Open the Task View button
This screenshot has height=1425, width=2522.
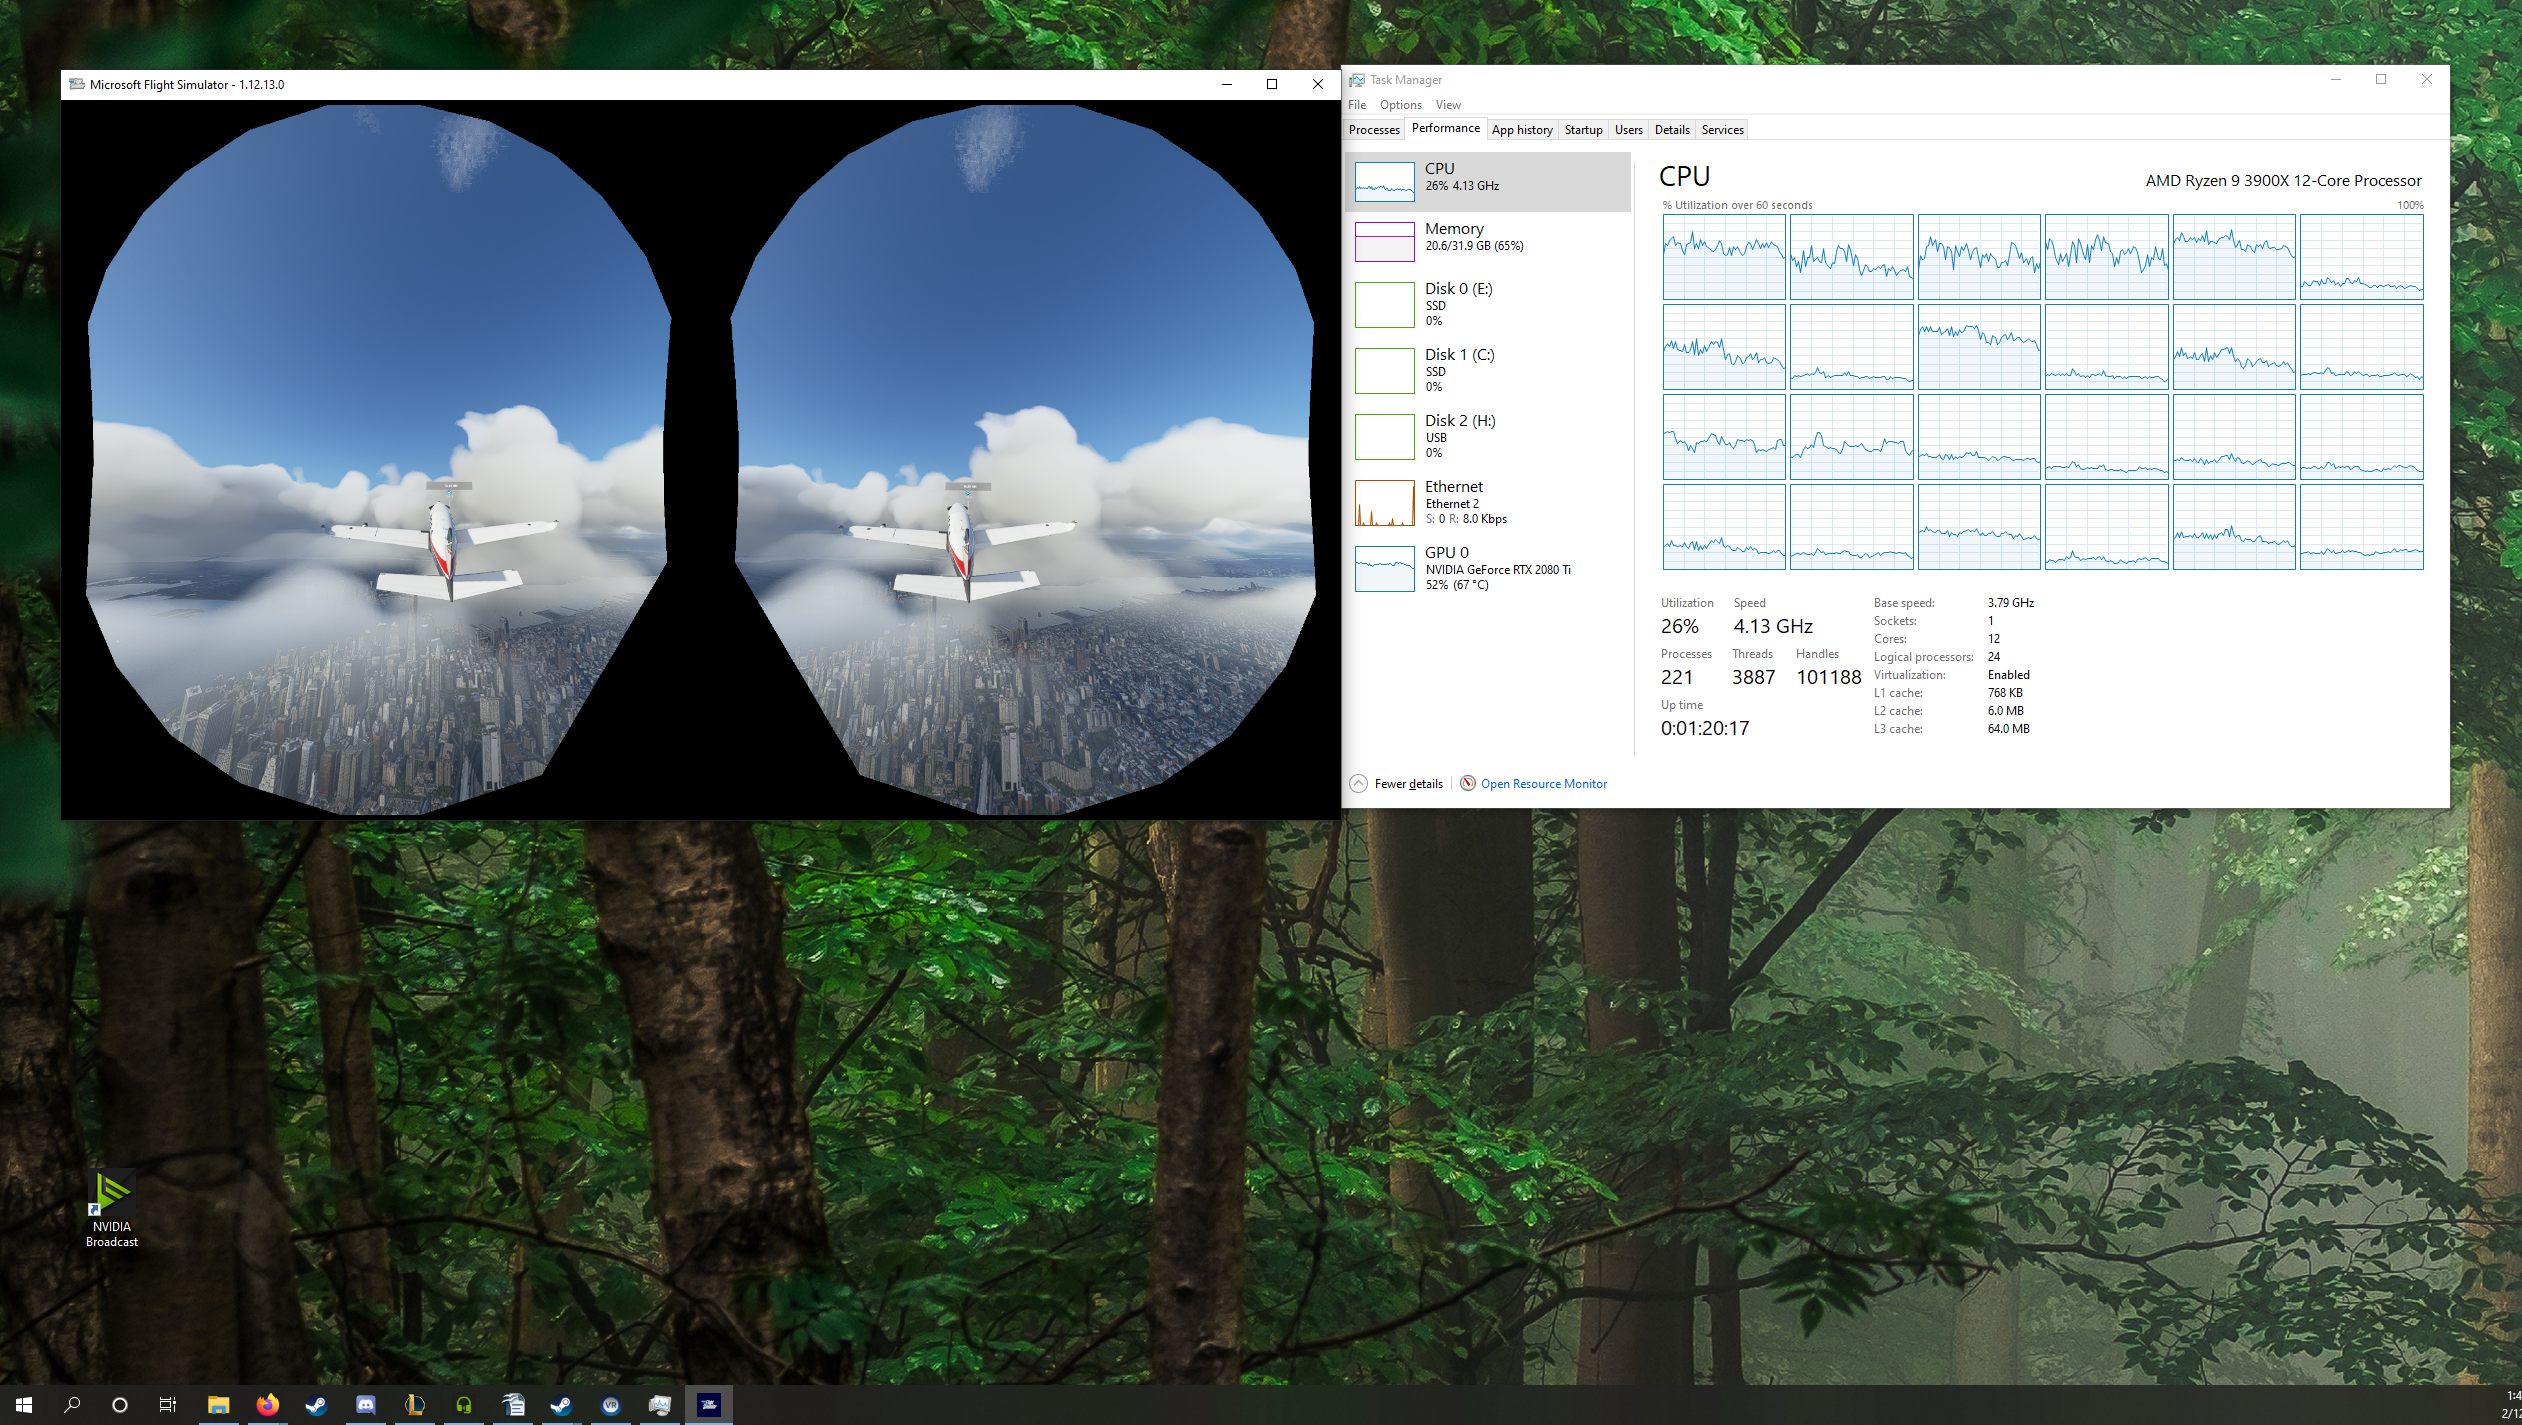pyautogui.click(x=168, y=1405)
